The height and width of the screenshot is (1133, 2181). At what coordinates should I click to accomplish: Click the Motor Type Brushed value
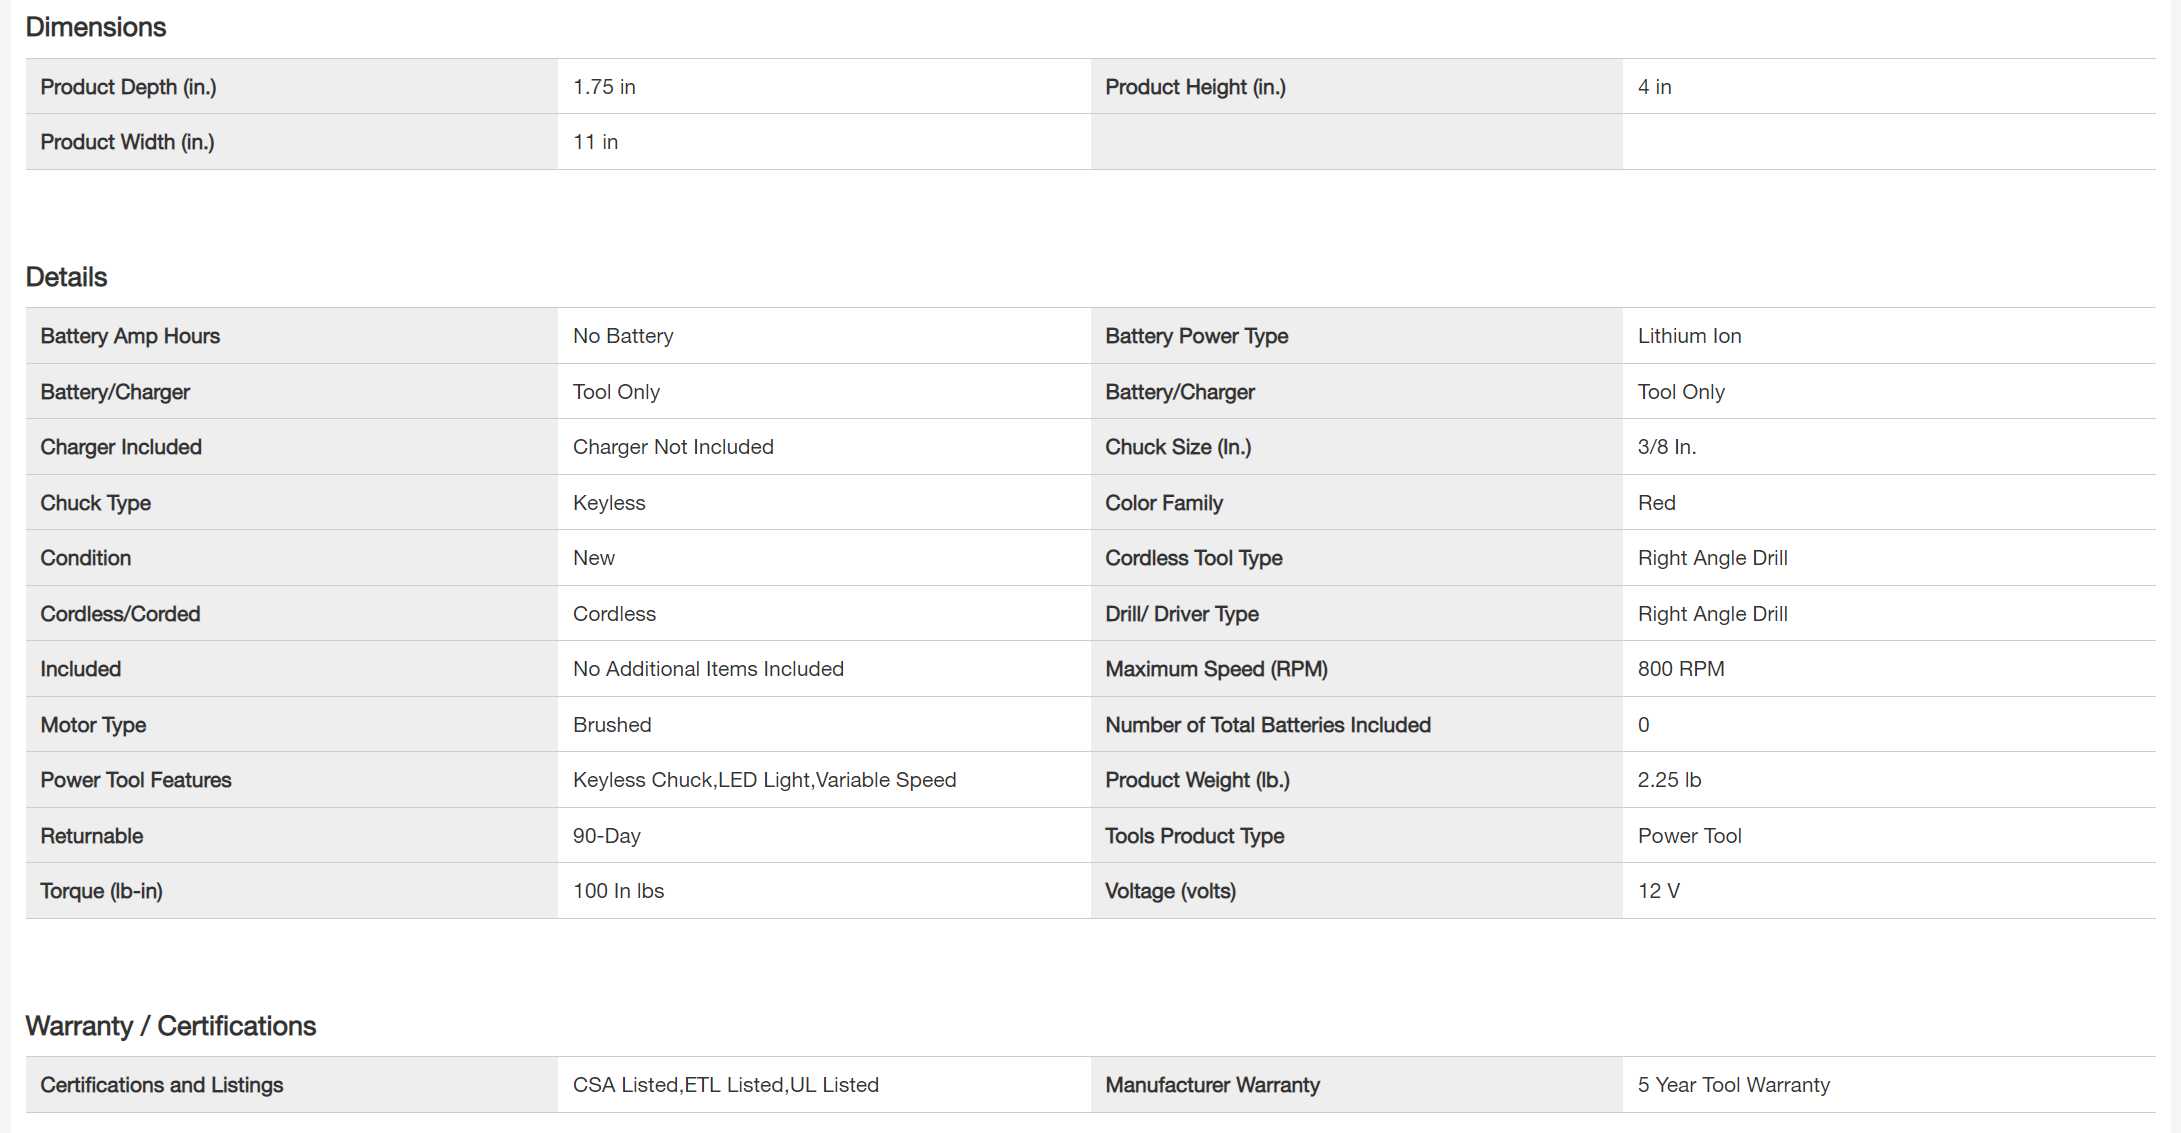(612, 725)
